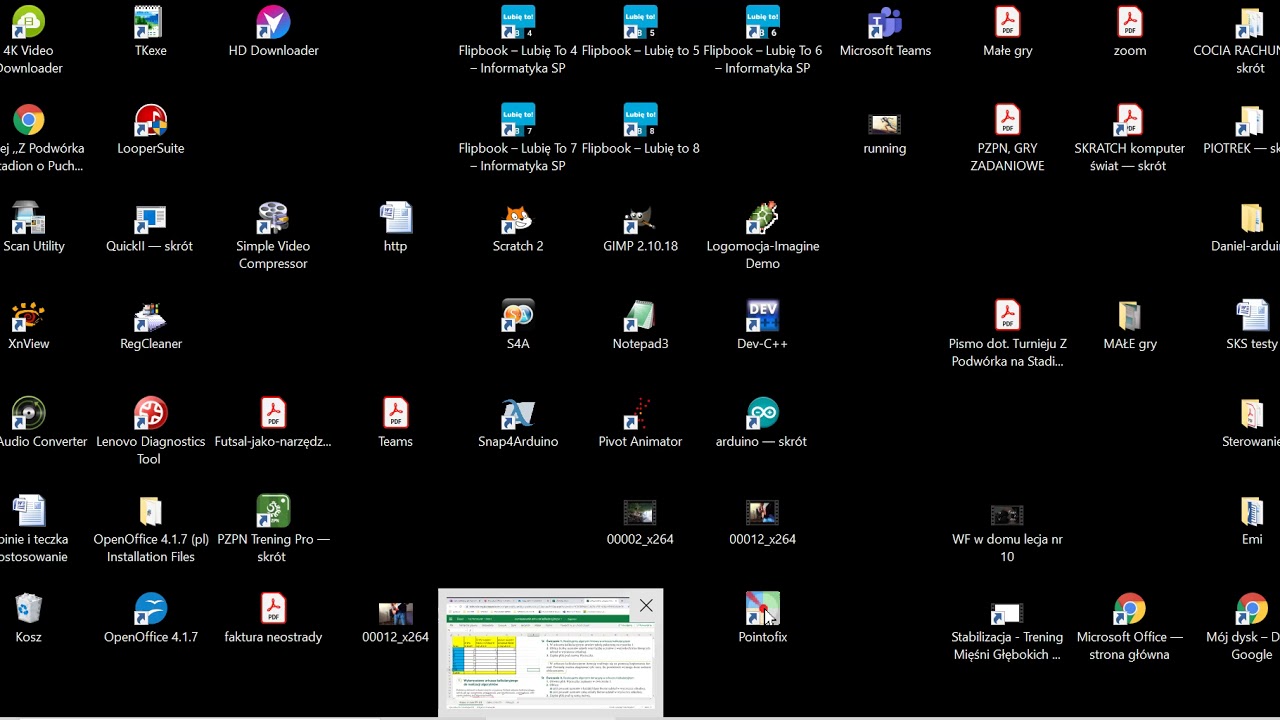The height and width of the screenshot is (720, 1280).
Task: Click the arduino — skrót shortcut
Action: (762, 423)
